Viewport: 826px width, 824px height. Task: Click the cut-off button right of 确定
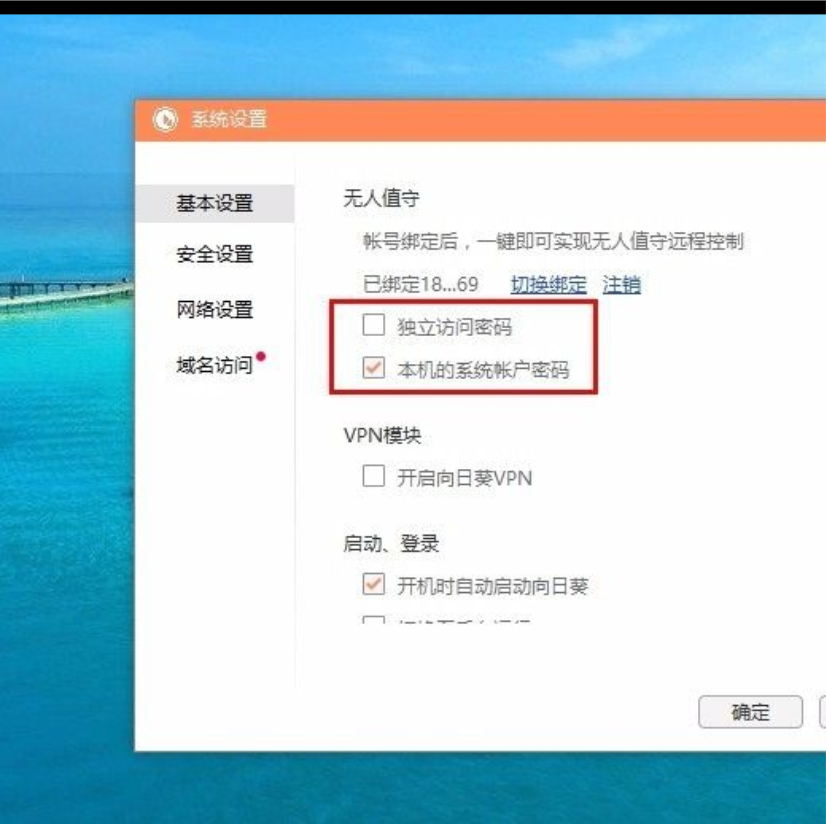point(822,712)
